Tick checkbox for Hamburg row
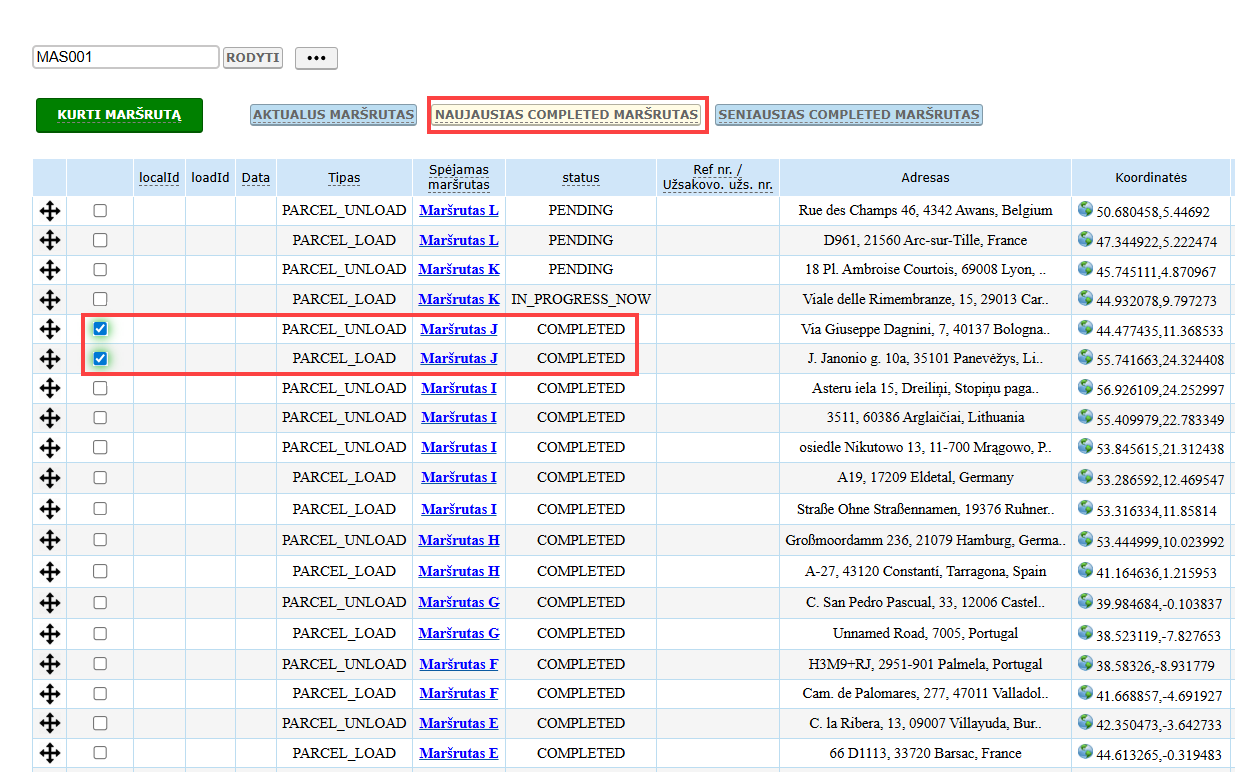Viewport: 1235px width, 772px height. click(100, 540)
